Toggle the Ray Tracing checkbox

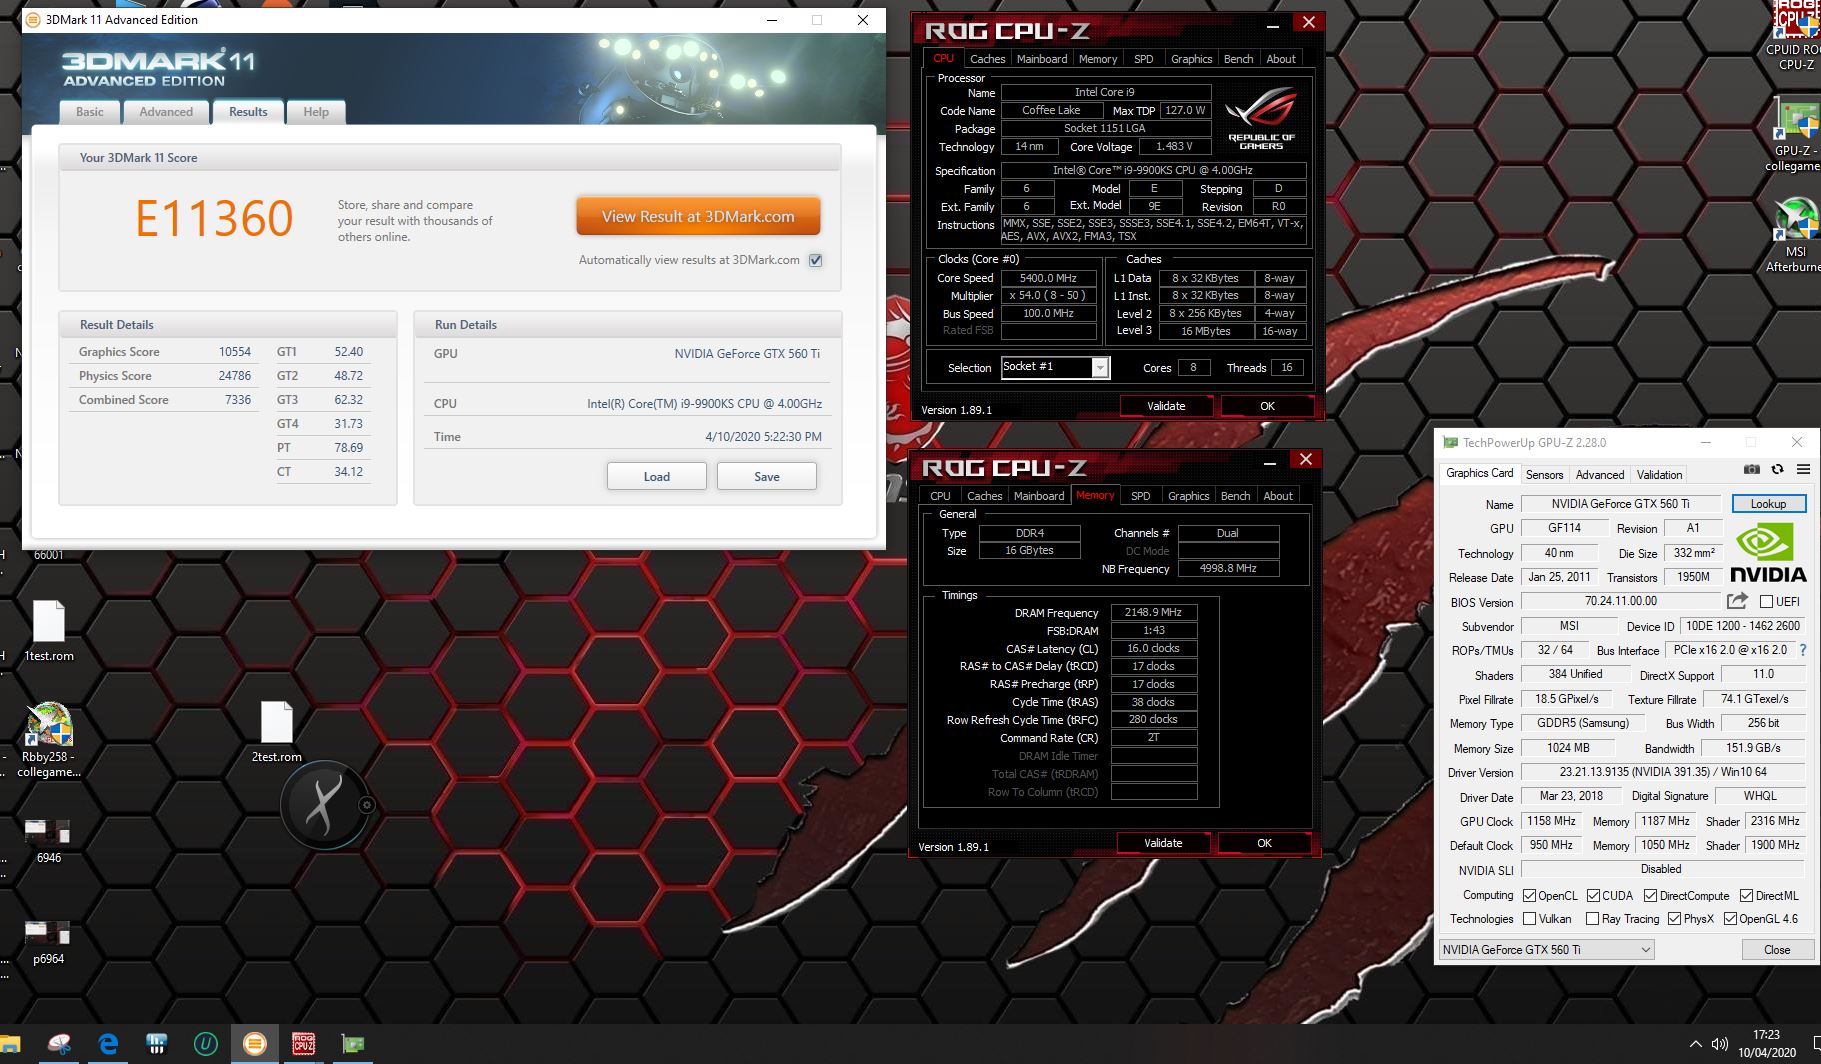tap(1592, 918)
